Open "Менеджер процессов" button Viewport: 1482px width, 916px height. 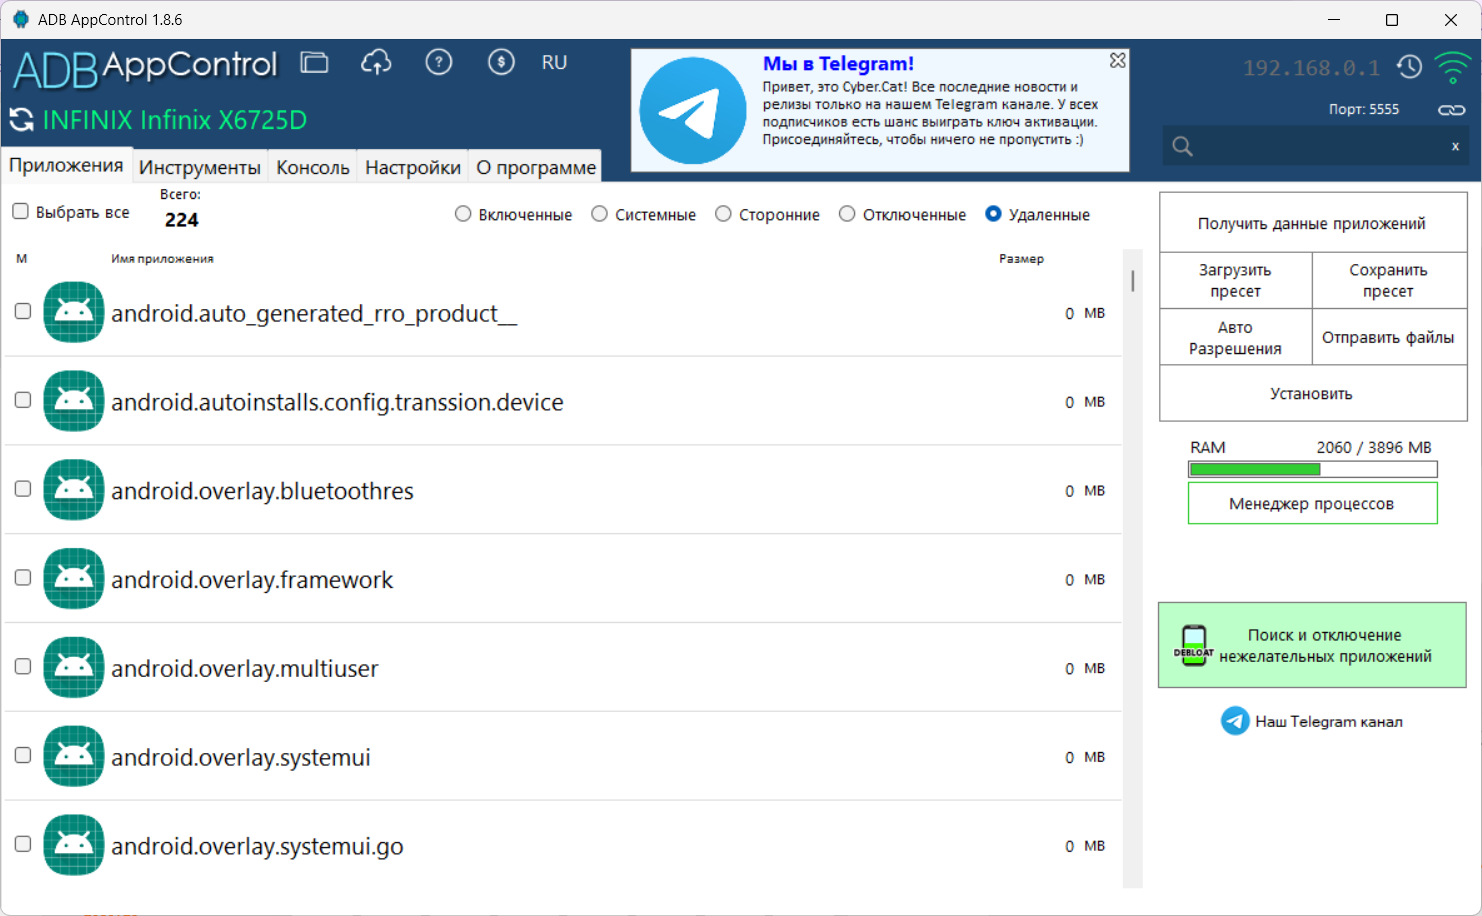point(1312,504)
